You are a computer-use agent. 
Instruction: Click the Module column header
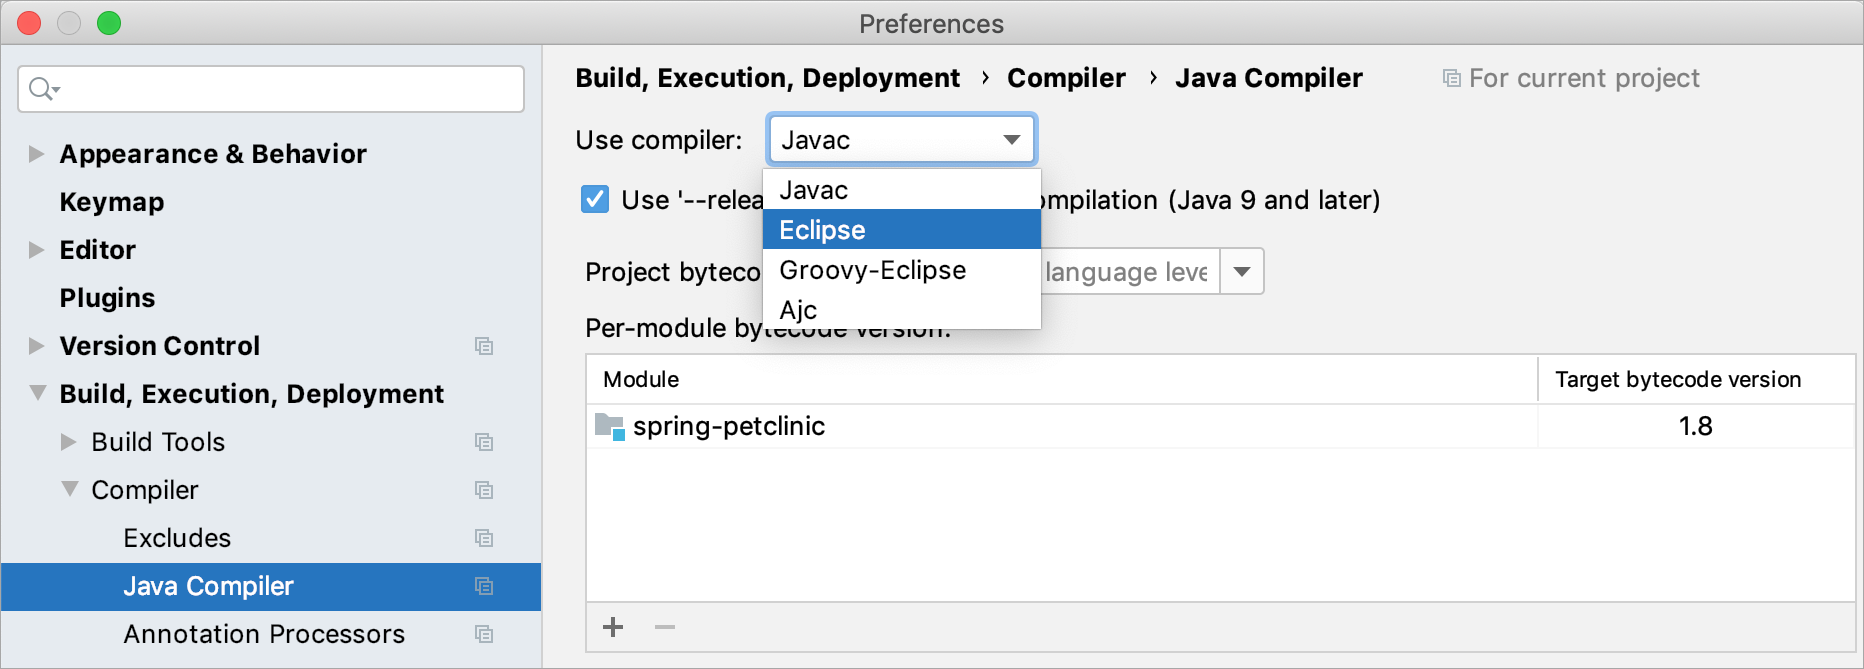(x=1062, y=379)
